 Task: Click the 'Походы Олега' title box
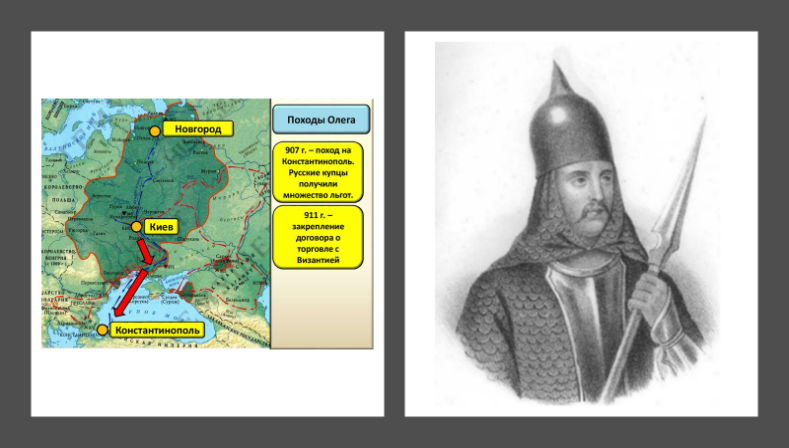click(321, 120)
